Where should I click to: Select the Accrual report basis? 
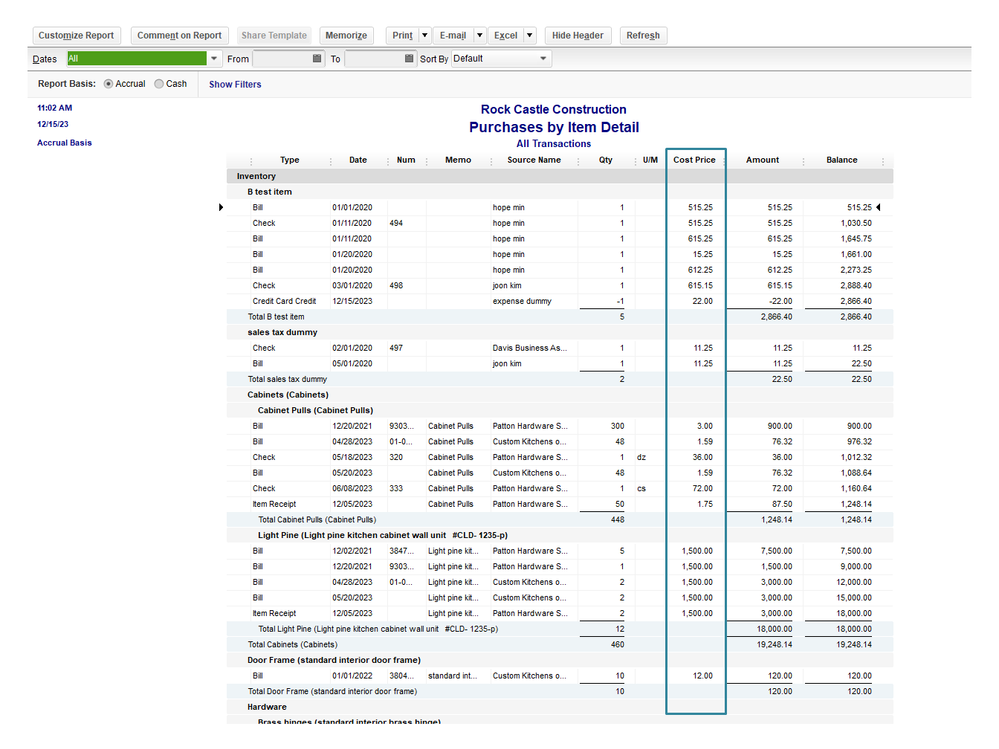pyautogui.click(x=109, y=84)
